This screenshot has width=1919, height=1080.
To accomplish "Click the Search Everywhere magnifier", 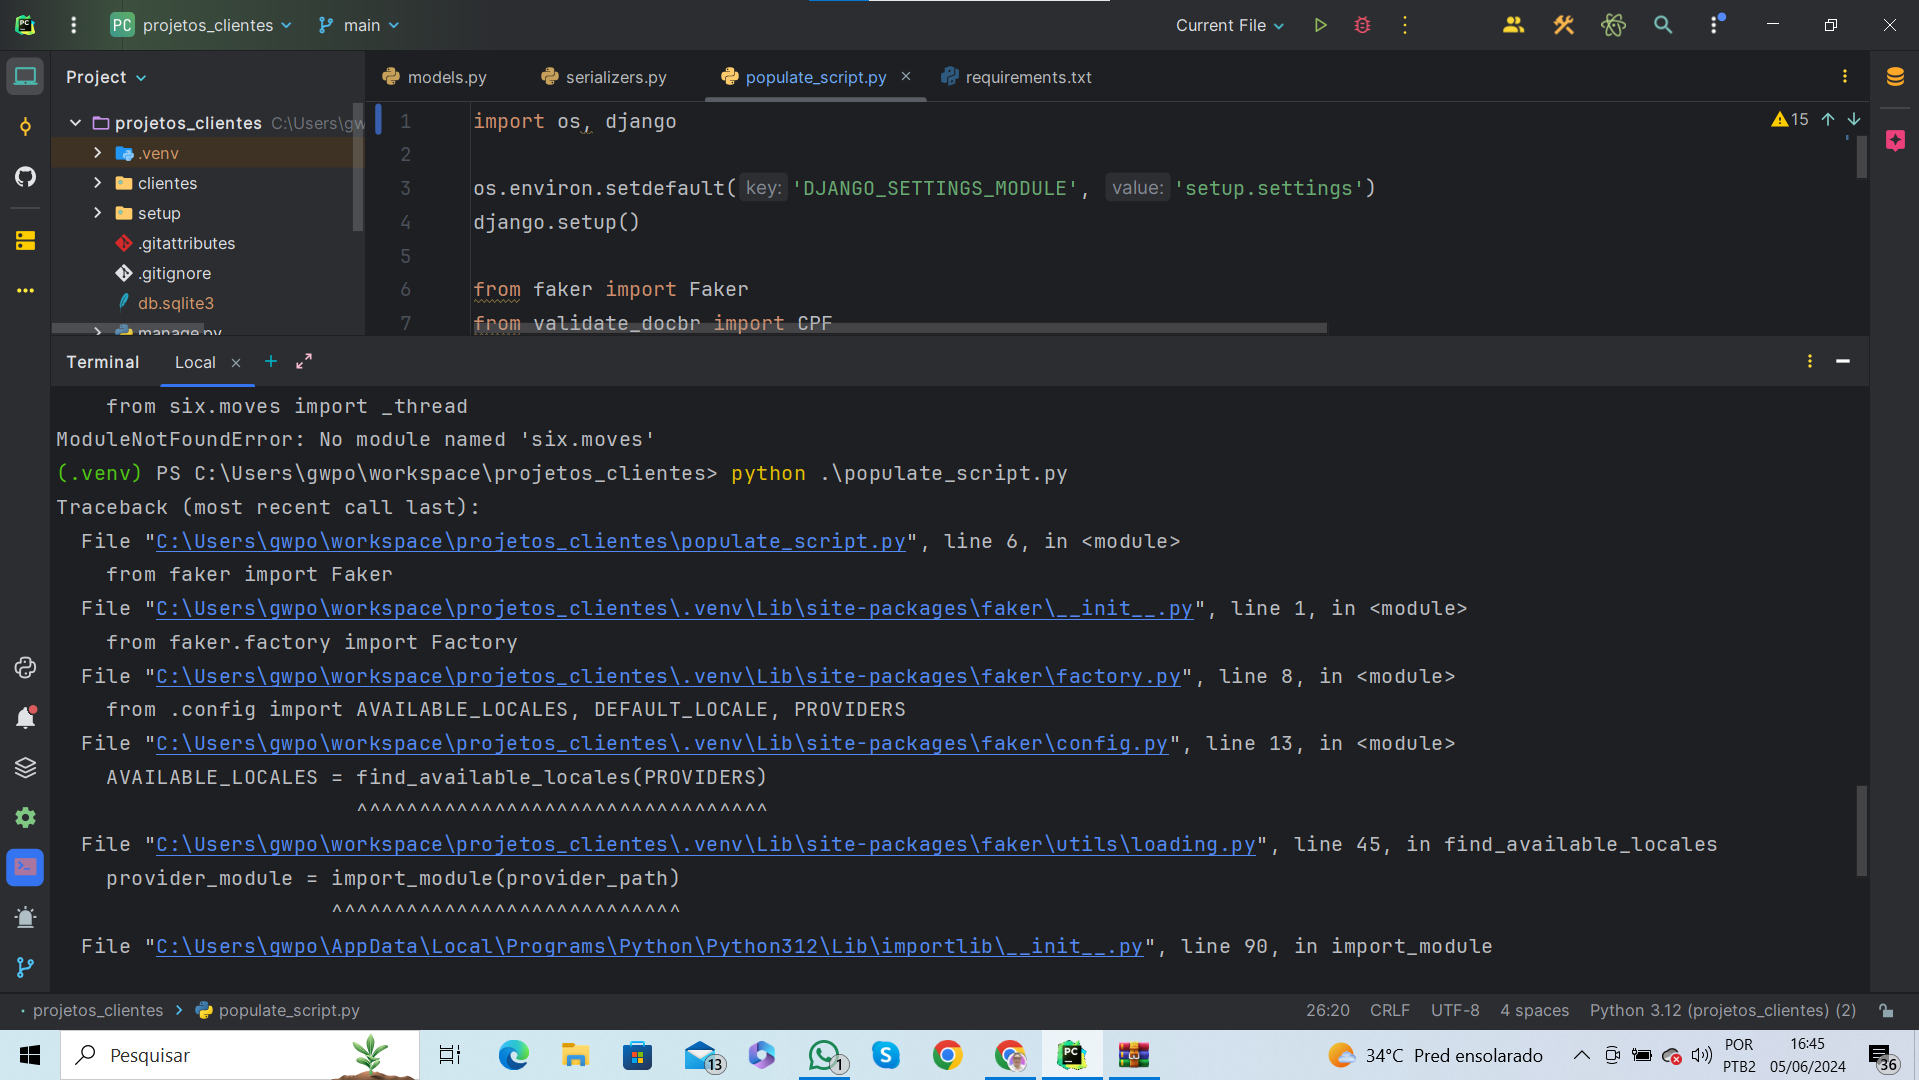I will pos(1663,25).
